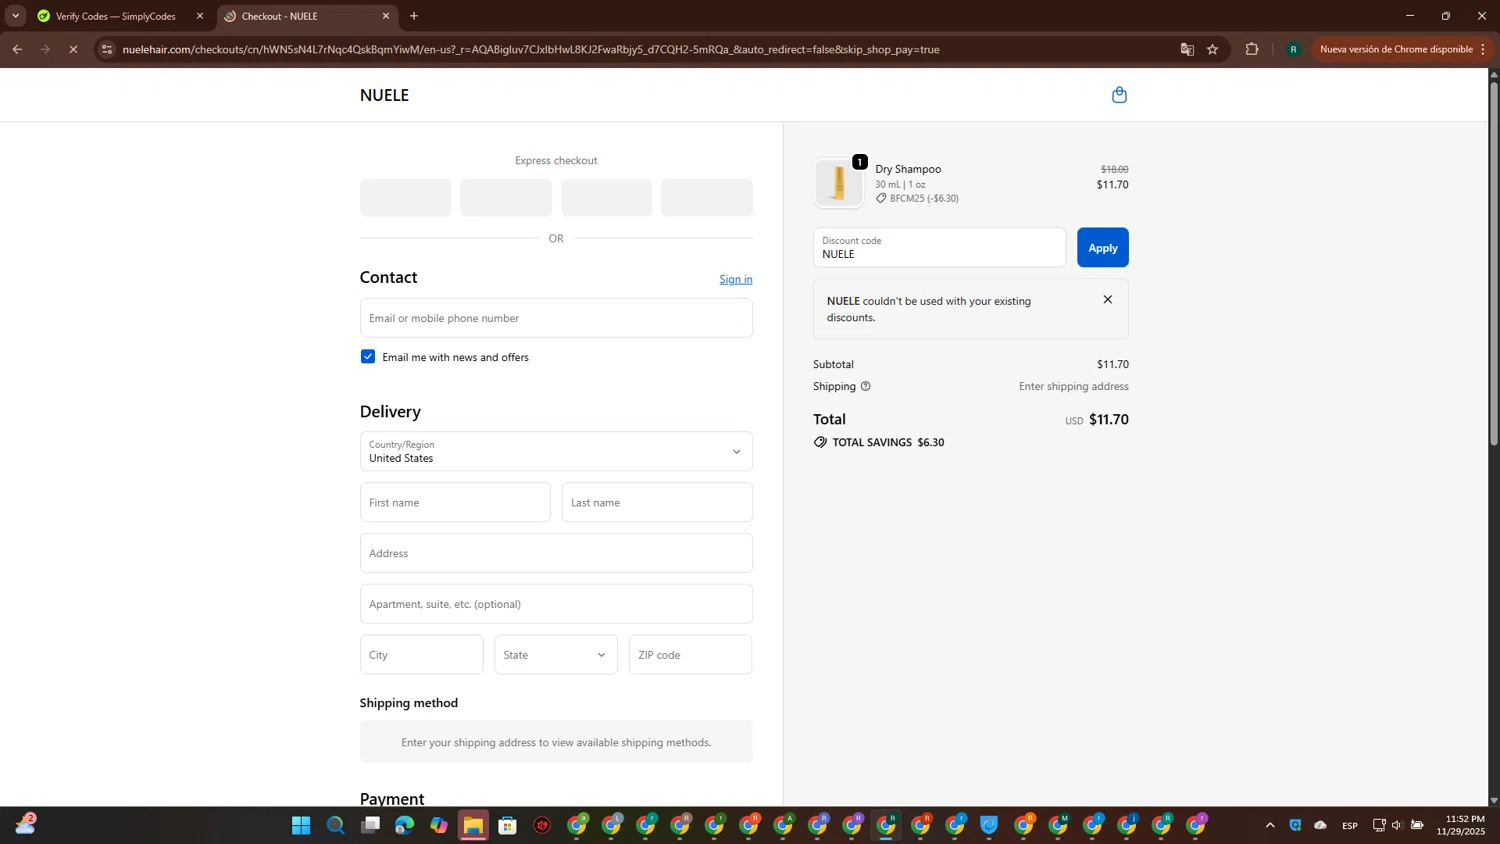The image size is (1500, 844).
Task: Click the ZIP code field
Action: (690, 655)
